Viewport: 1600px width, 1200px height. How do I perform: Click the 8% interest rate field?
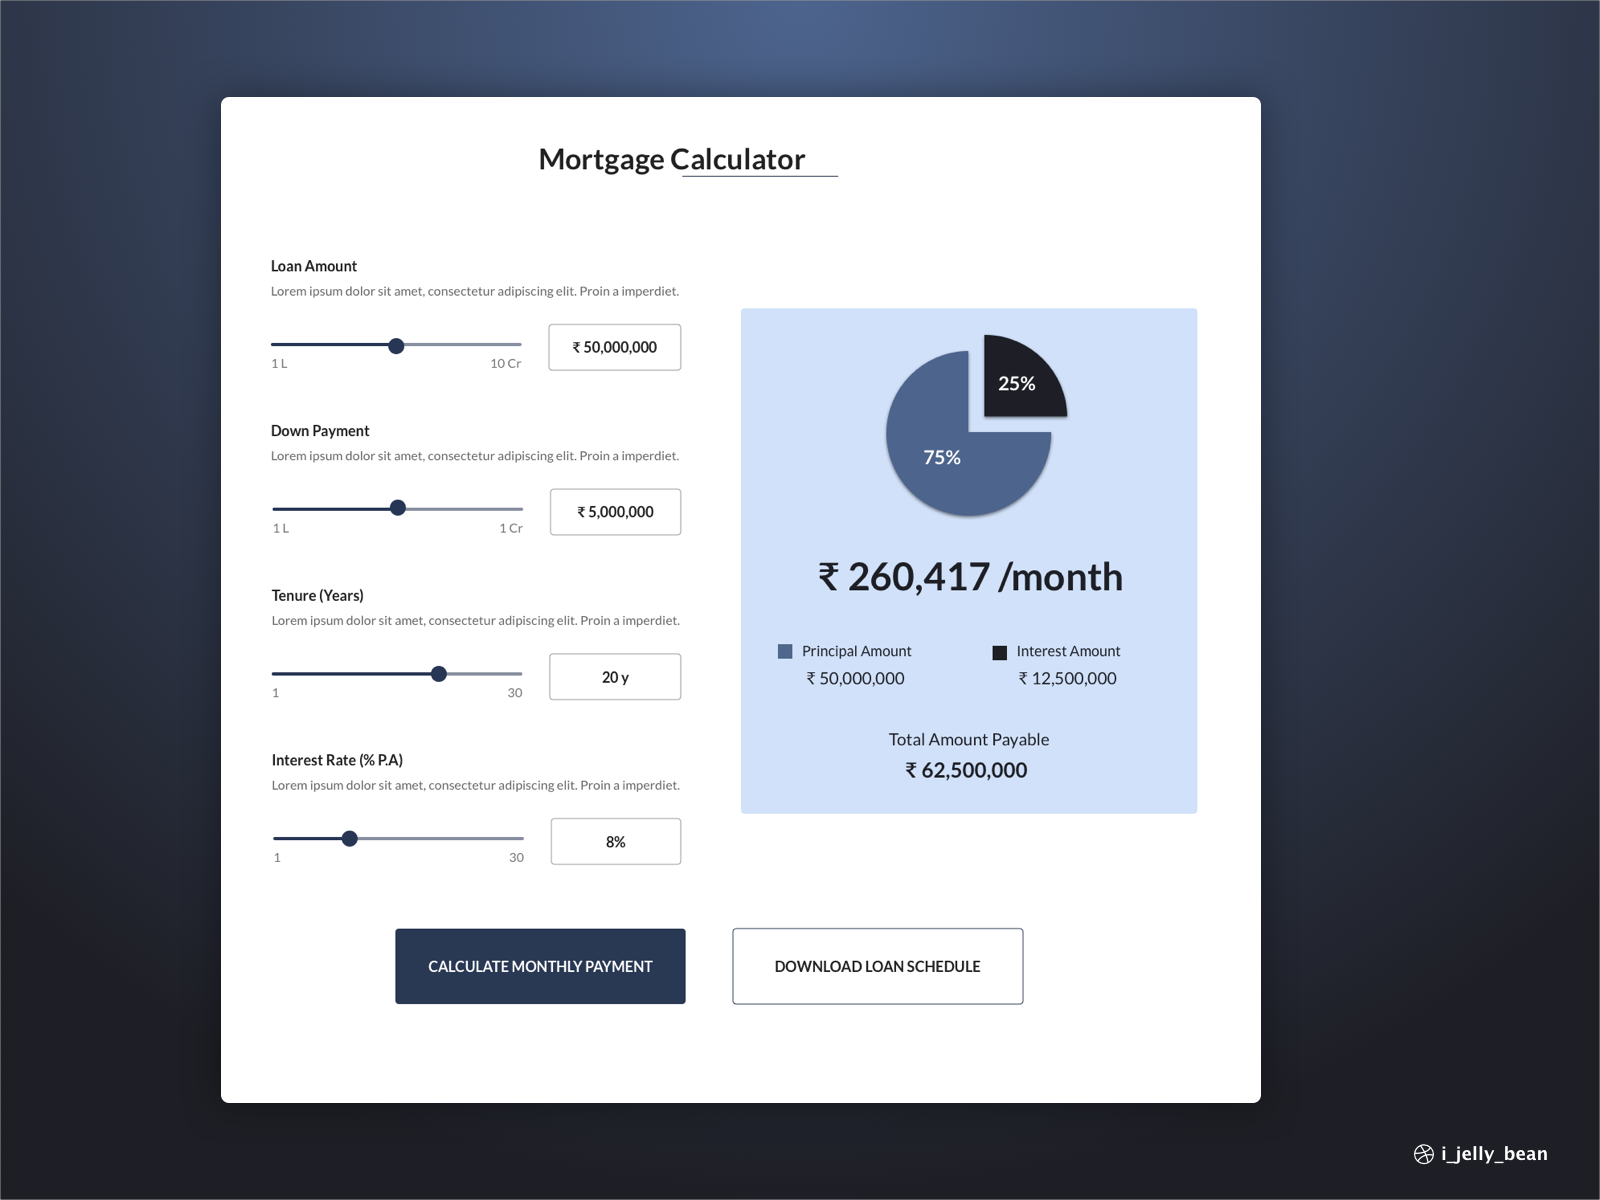pos(616,842)
